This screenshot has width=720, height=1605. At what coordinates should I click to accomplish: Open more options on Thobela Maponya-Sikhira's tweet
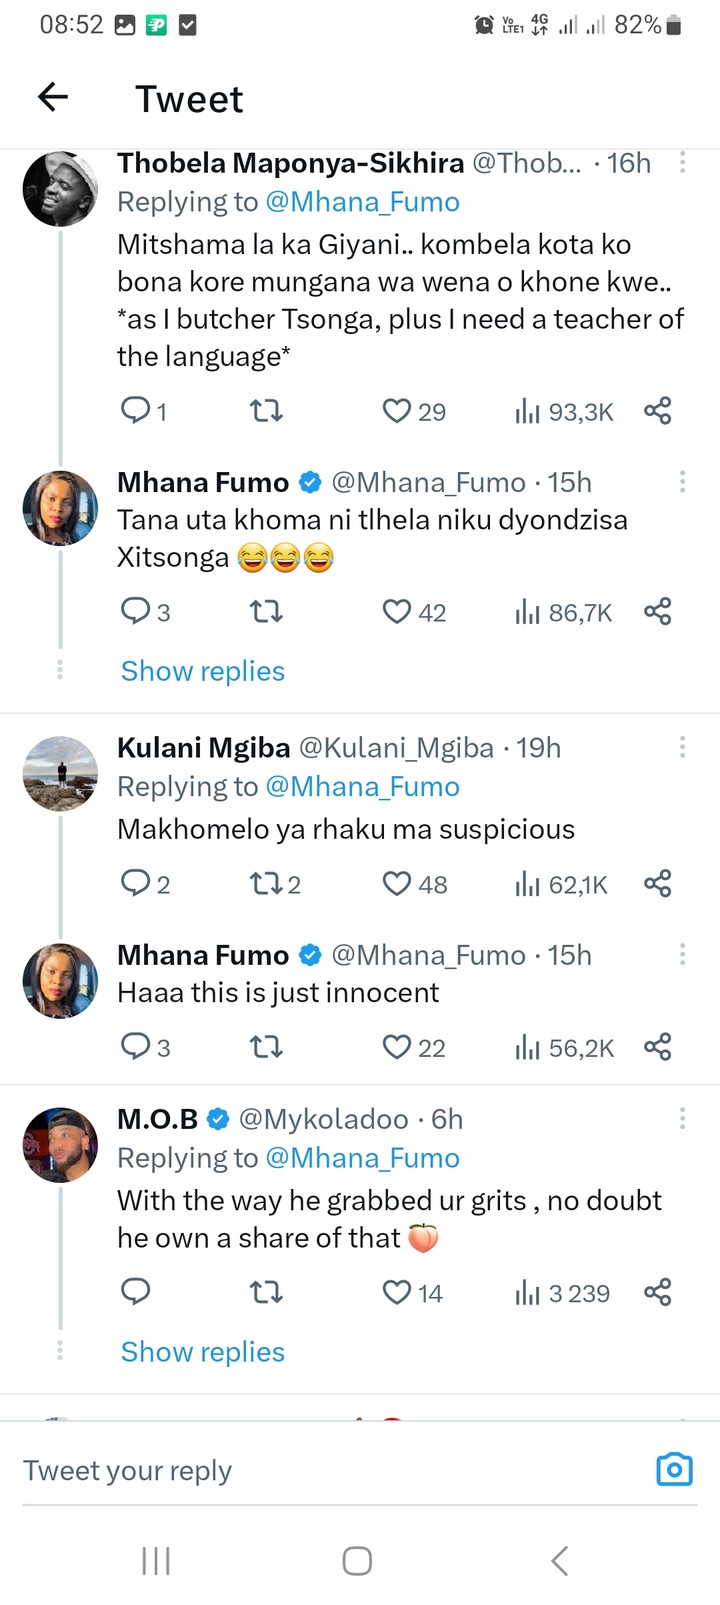tap(682, 163)
